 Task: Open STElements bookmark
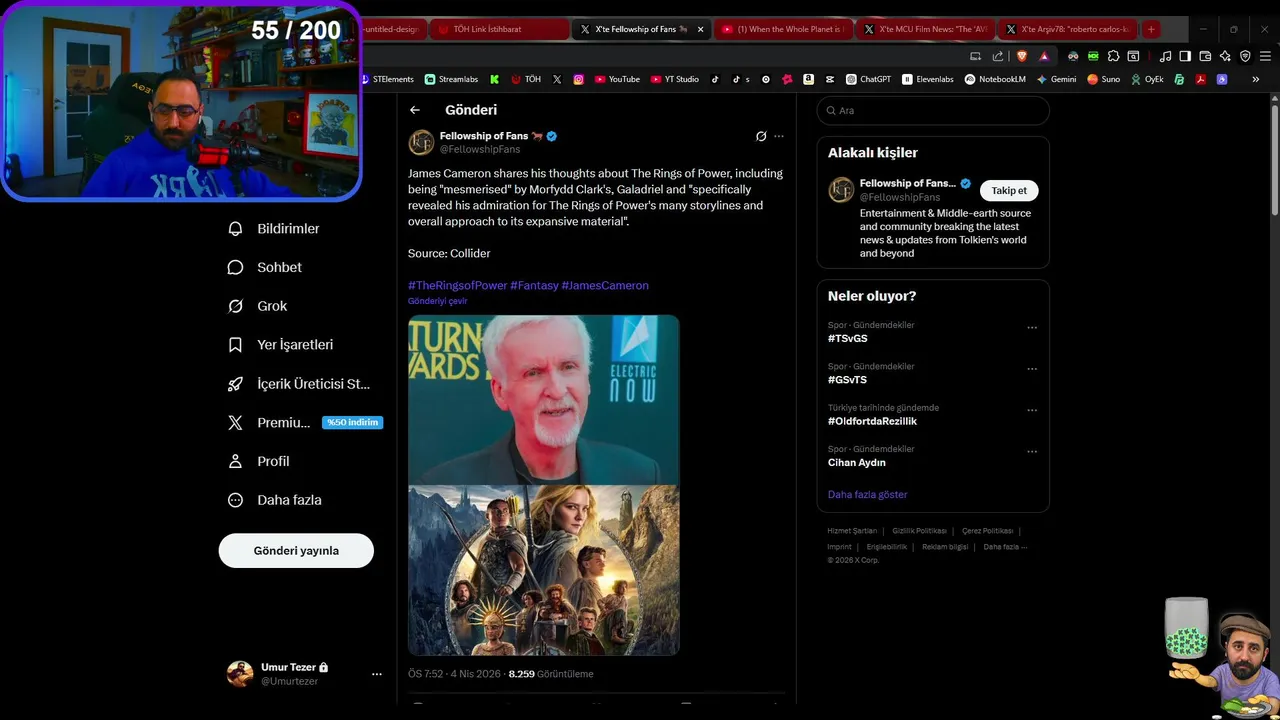tap(386, 79)
